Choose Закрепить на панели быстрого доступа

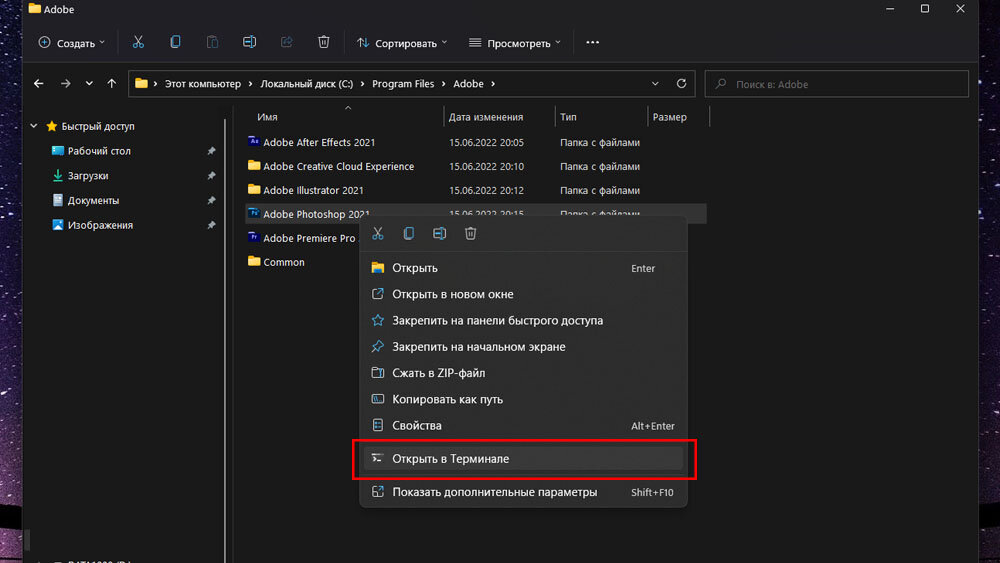point(523,320)
